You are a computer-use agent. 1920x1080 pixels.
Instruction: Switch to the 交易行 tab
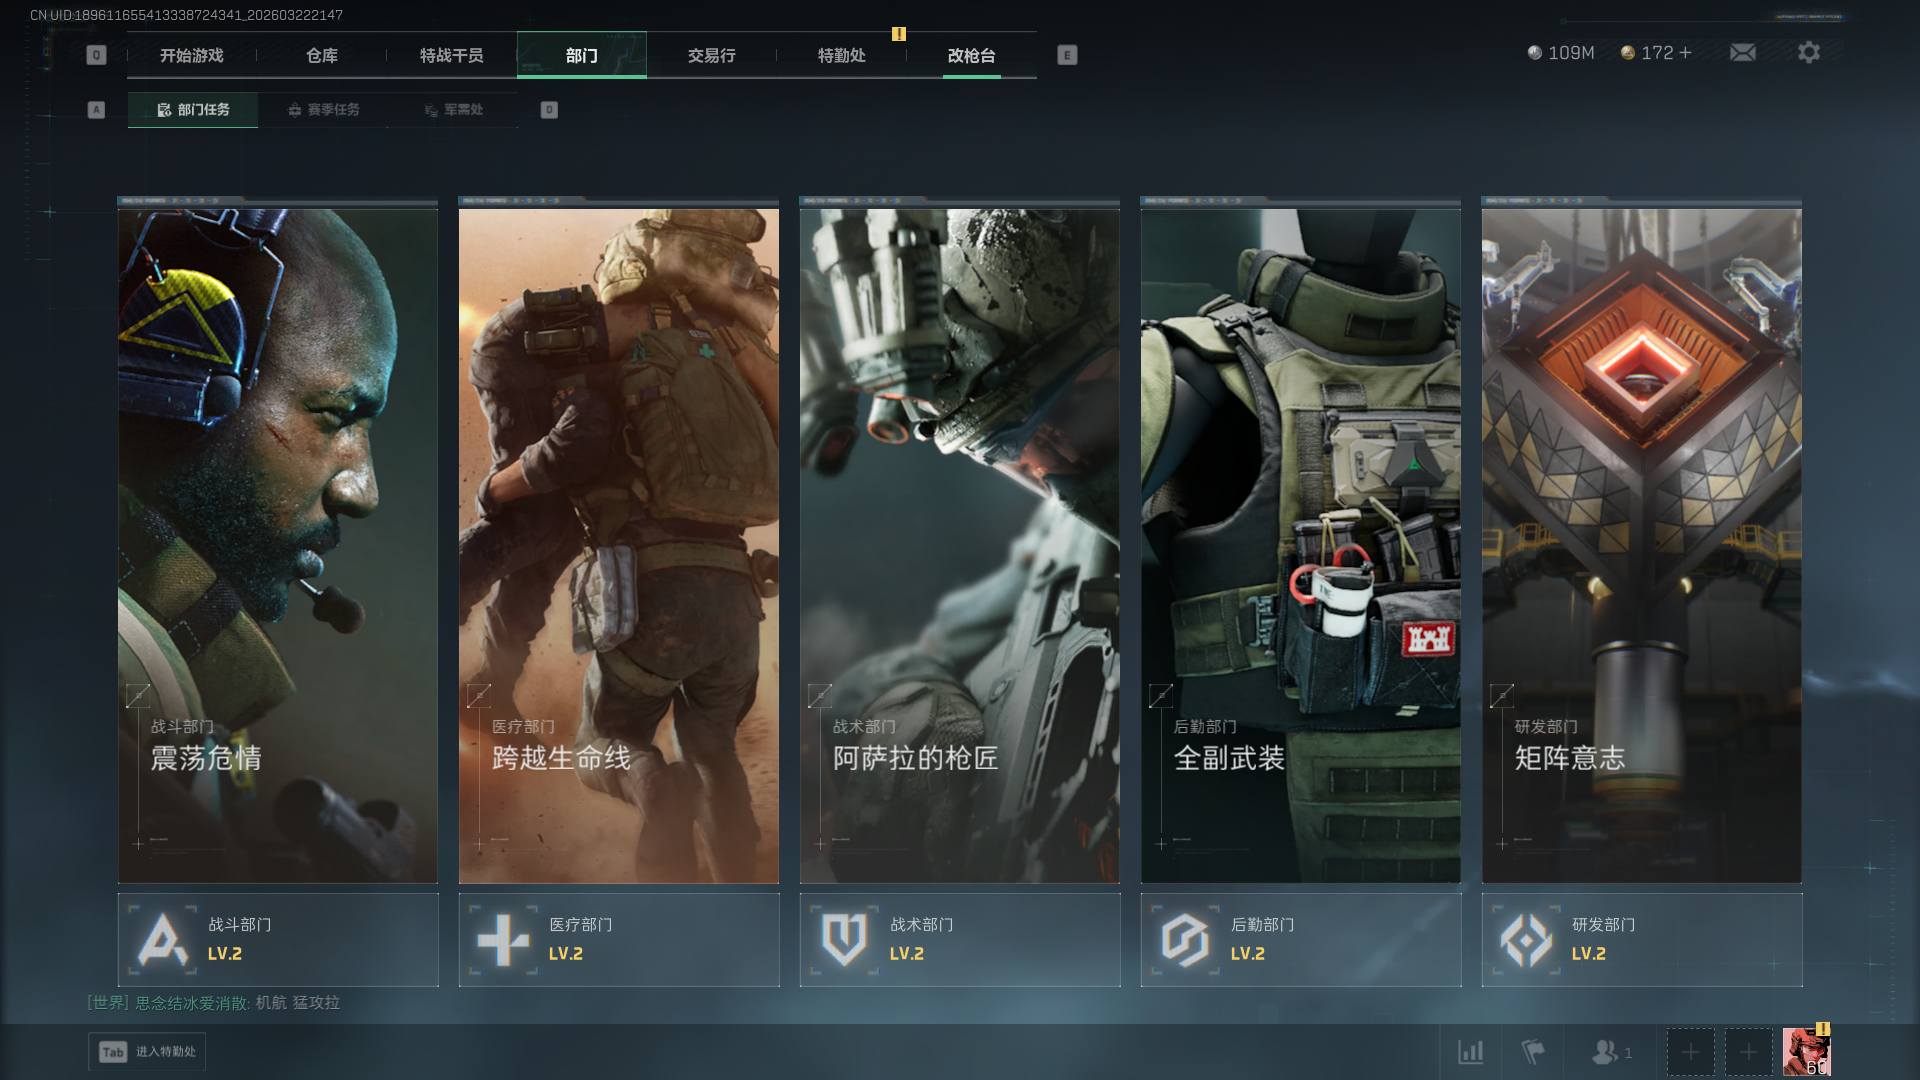[711, 56]
